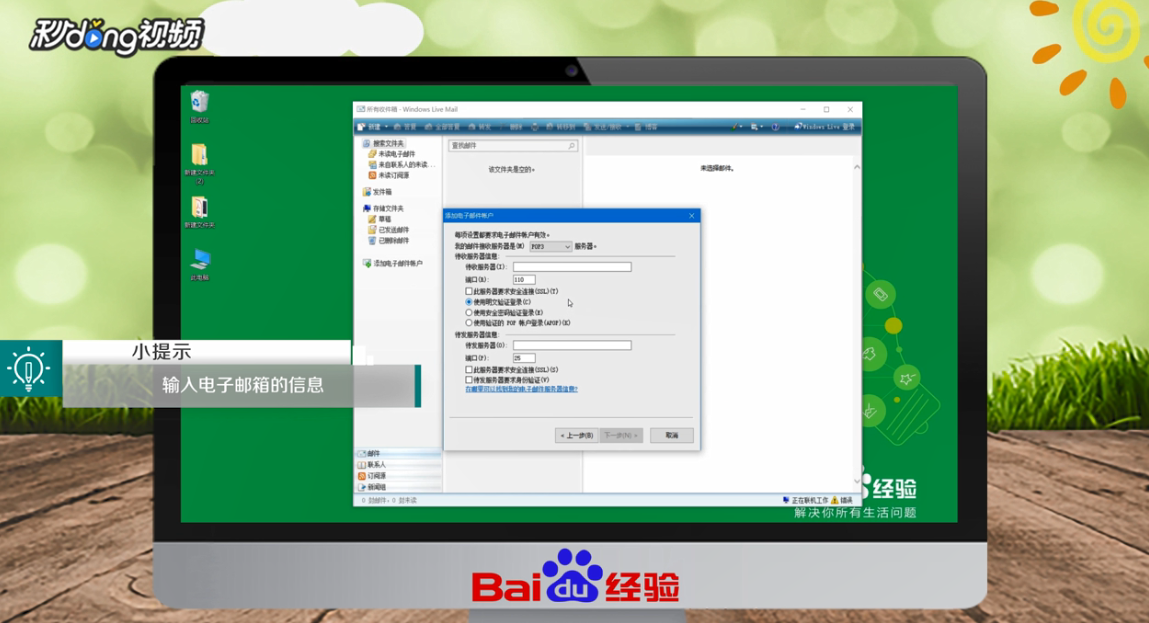
Task: Select the 答复 (Reply) toolbar icon
Action: (403, 127)
